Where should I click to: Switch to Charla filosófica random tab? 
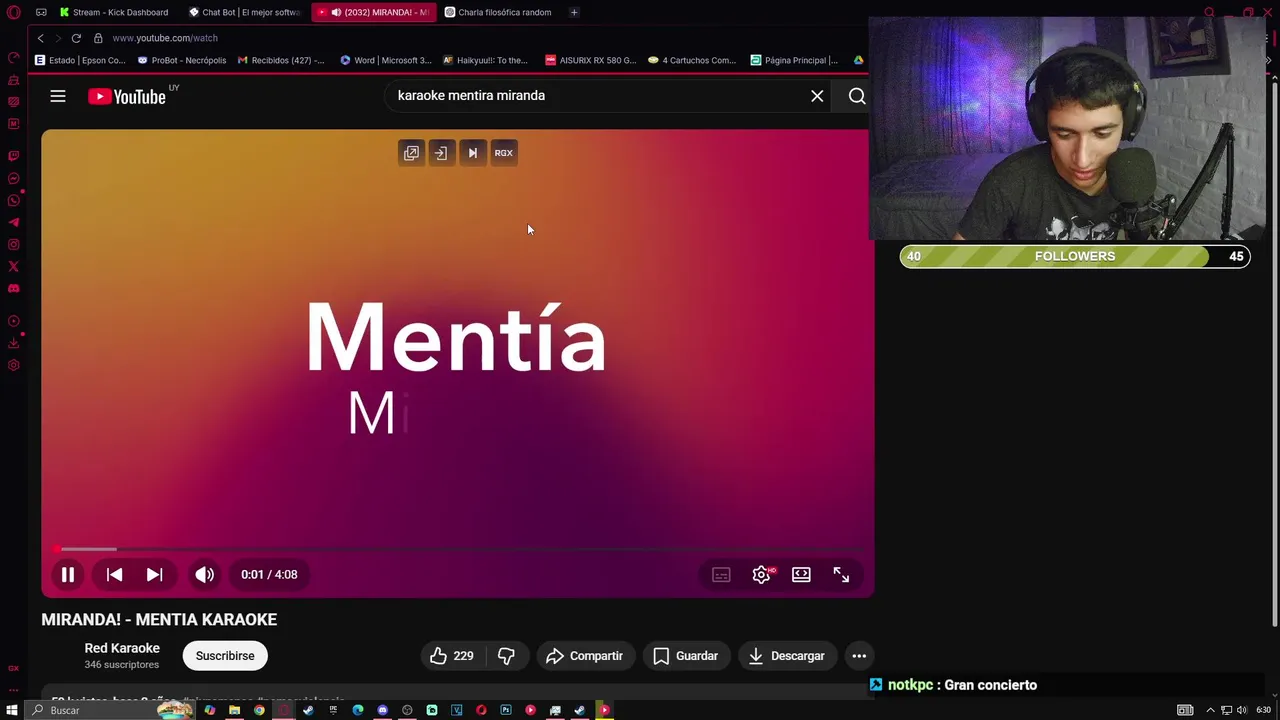pyautogui.click(x=499, y=12)
